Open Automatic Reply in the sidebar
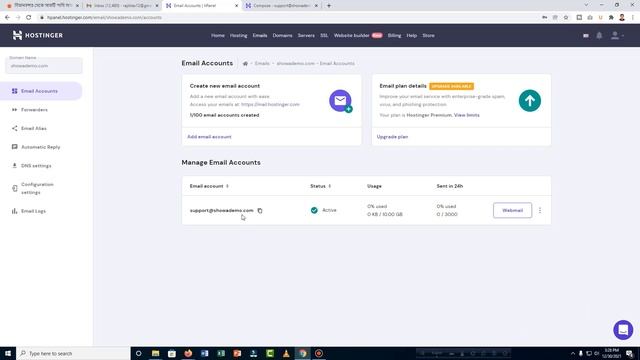 click(40, 147)
